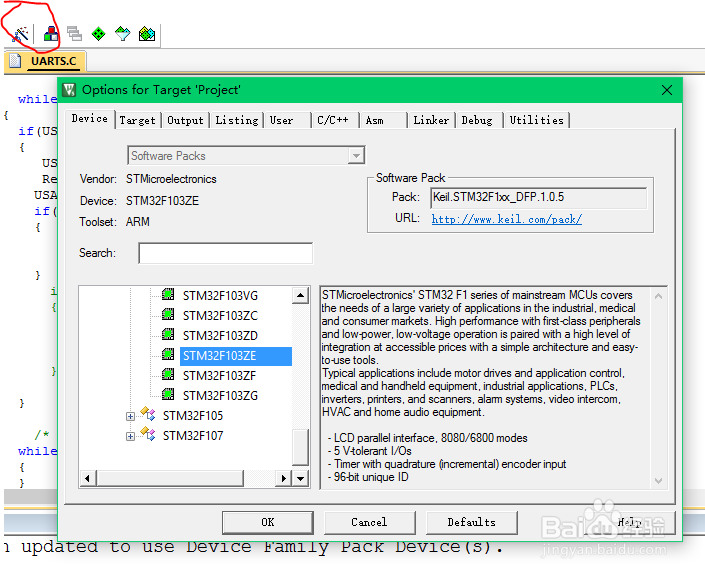The width and height of the screenshot is (705, 574).
Task: Click the Help button
Action: tap(629, 522)
